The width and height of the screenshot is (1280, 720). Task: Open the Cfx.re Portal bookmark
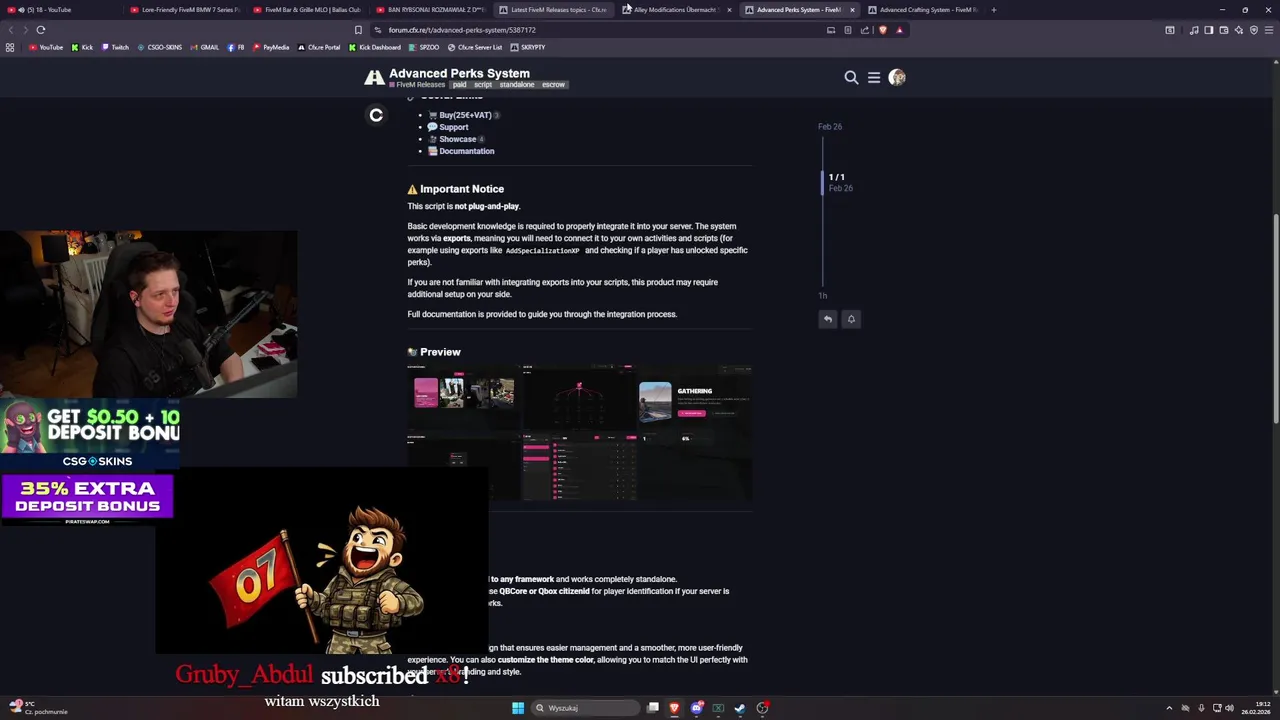(x=319, y=47)
